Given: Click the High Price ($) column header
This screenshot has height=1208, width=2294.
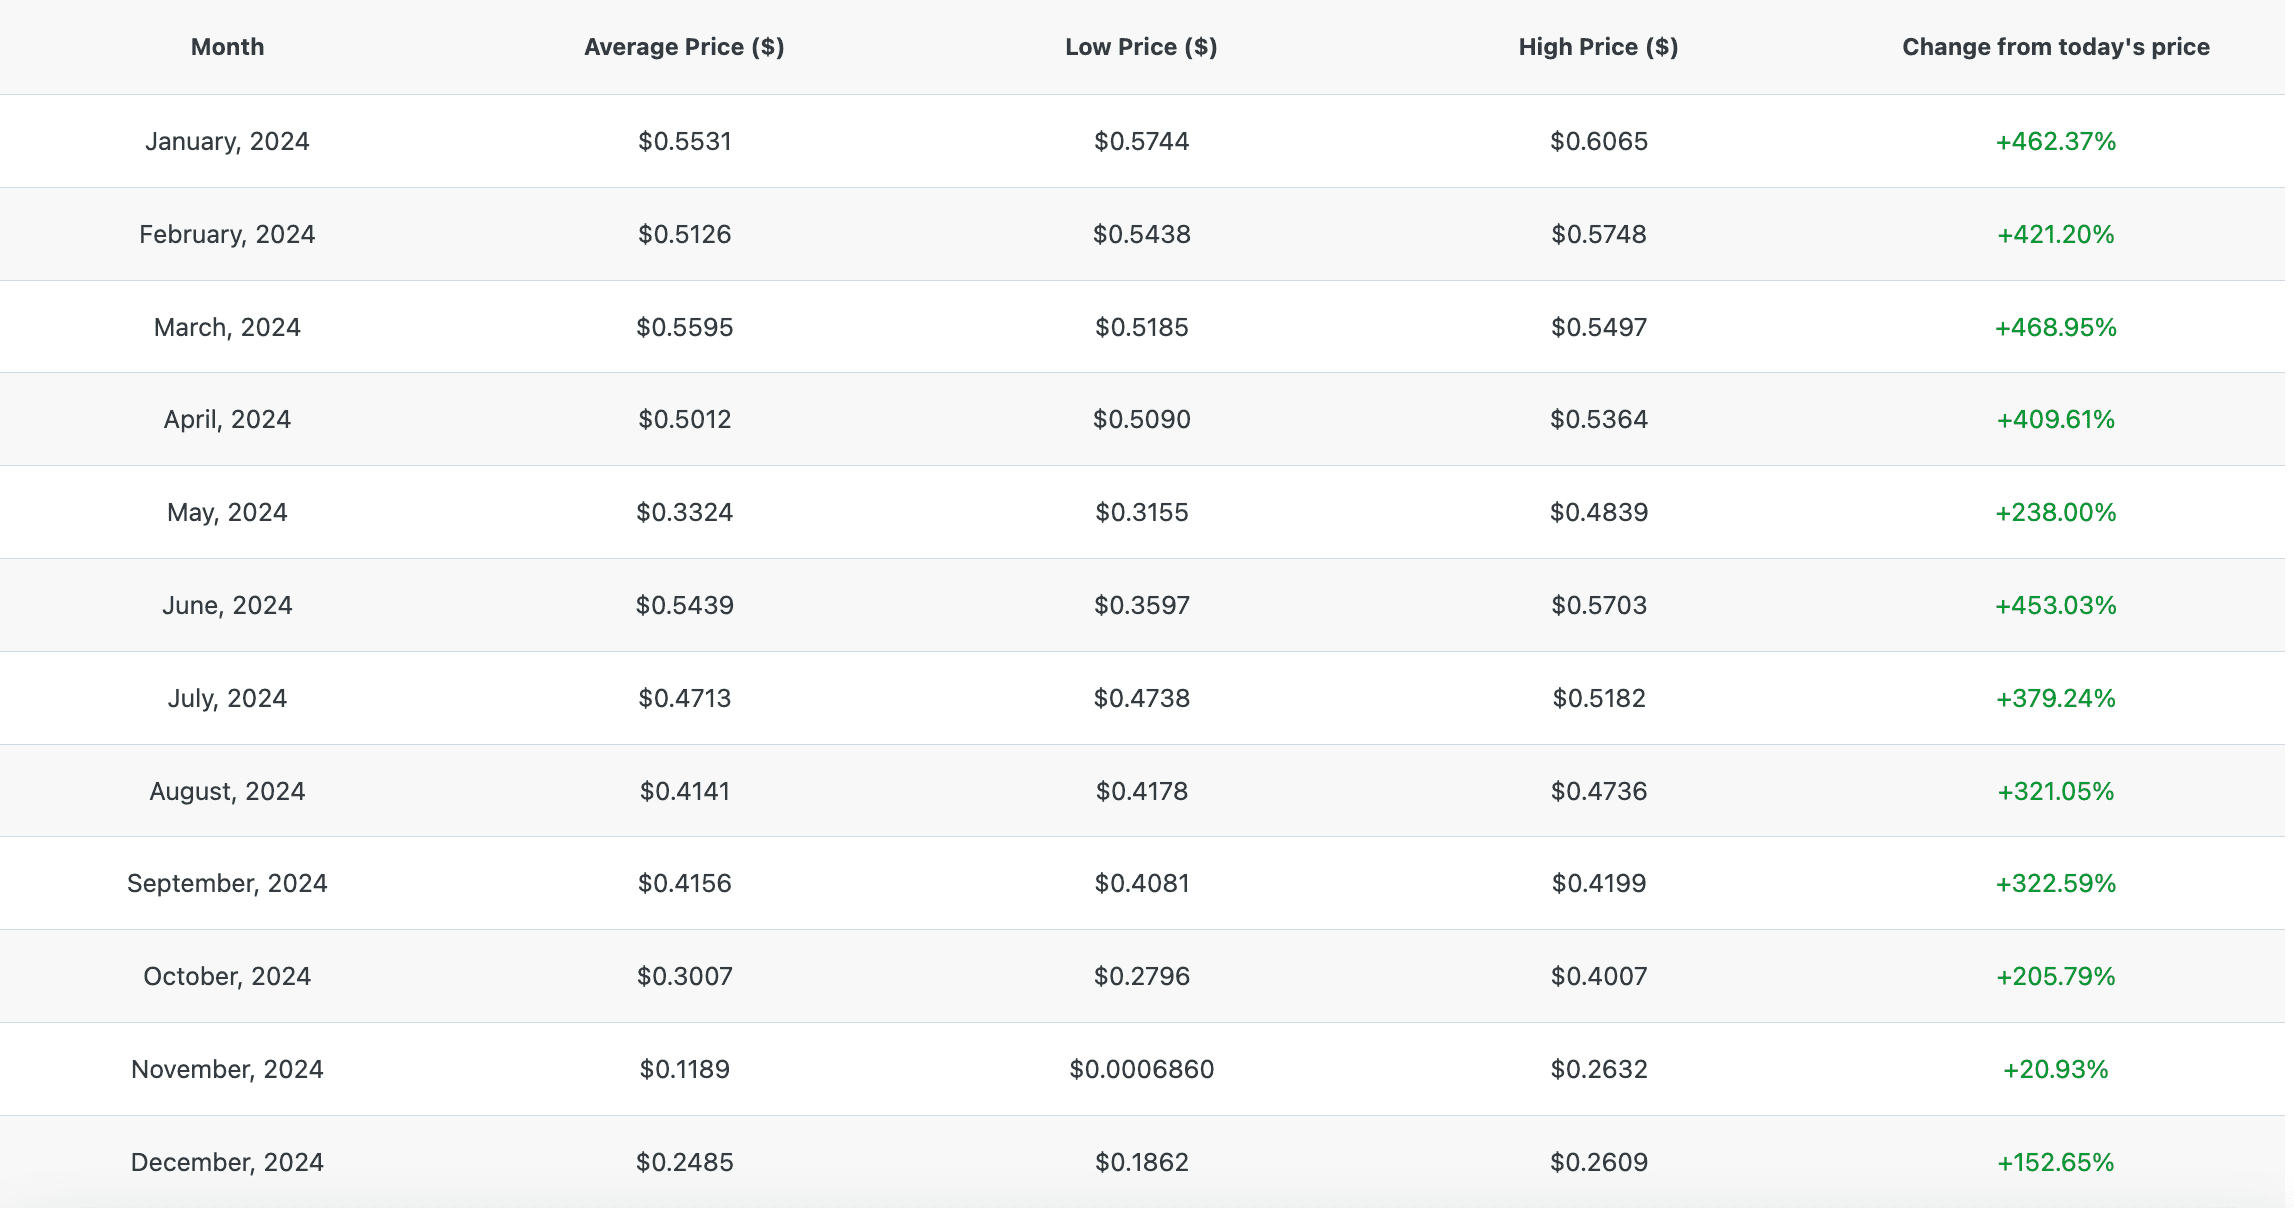Looking at the screenshot, I should 1598,47.
